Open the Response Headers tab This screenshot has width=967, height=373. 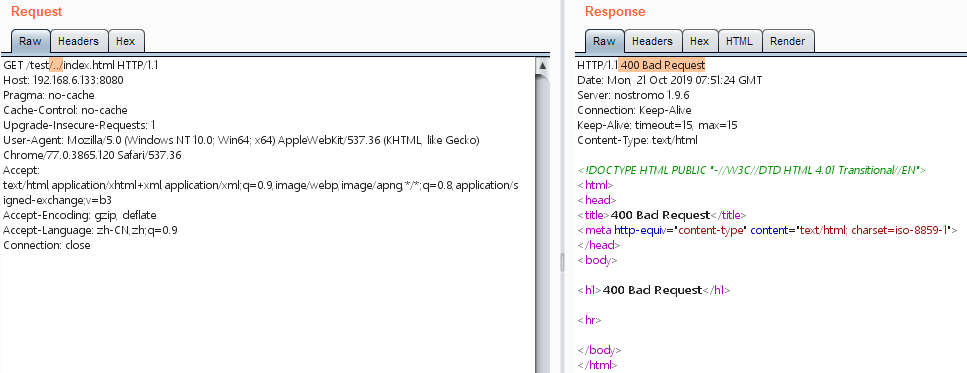coord(652,41)
